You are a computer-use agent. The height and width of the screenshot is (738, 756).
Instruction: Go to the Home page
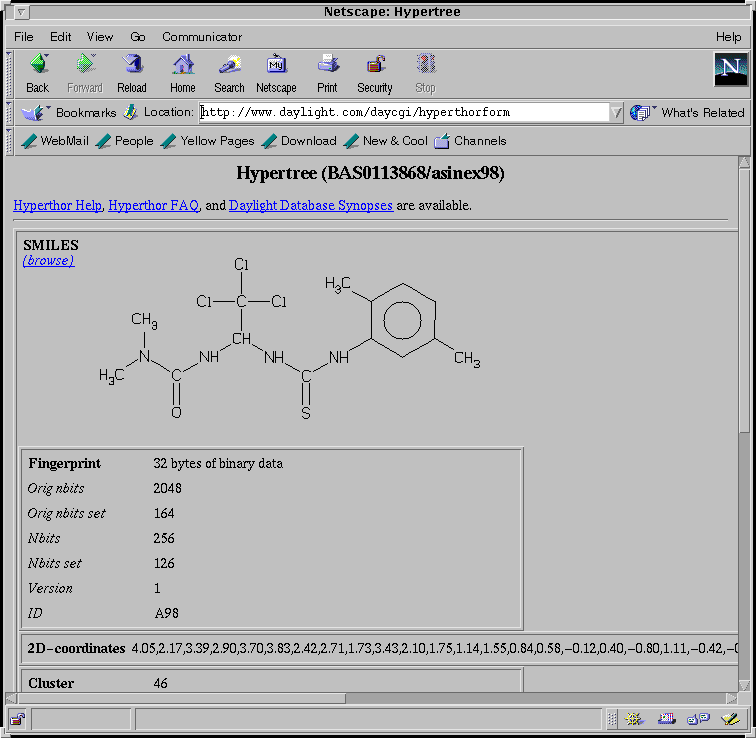click(x=183, y=73)
